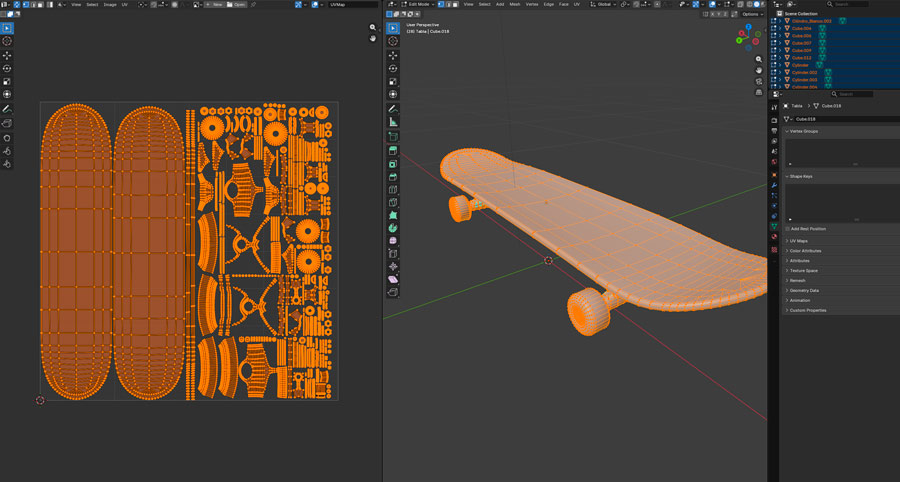The width and height of the screenshot is (900, 482).
Task: Choose the Inset Faces tool
Action: click(393, 164)
